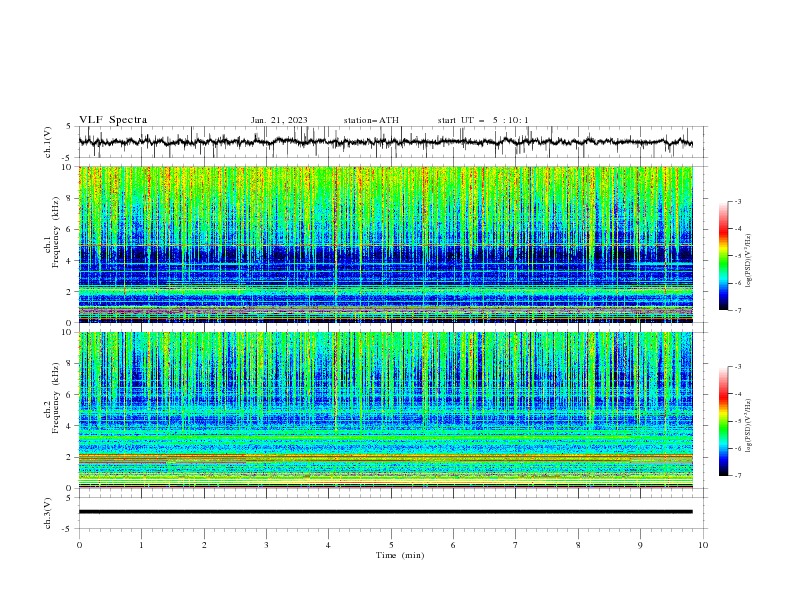Click time axis tick label "1"

[141, 545]
